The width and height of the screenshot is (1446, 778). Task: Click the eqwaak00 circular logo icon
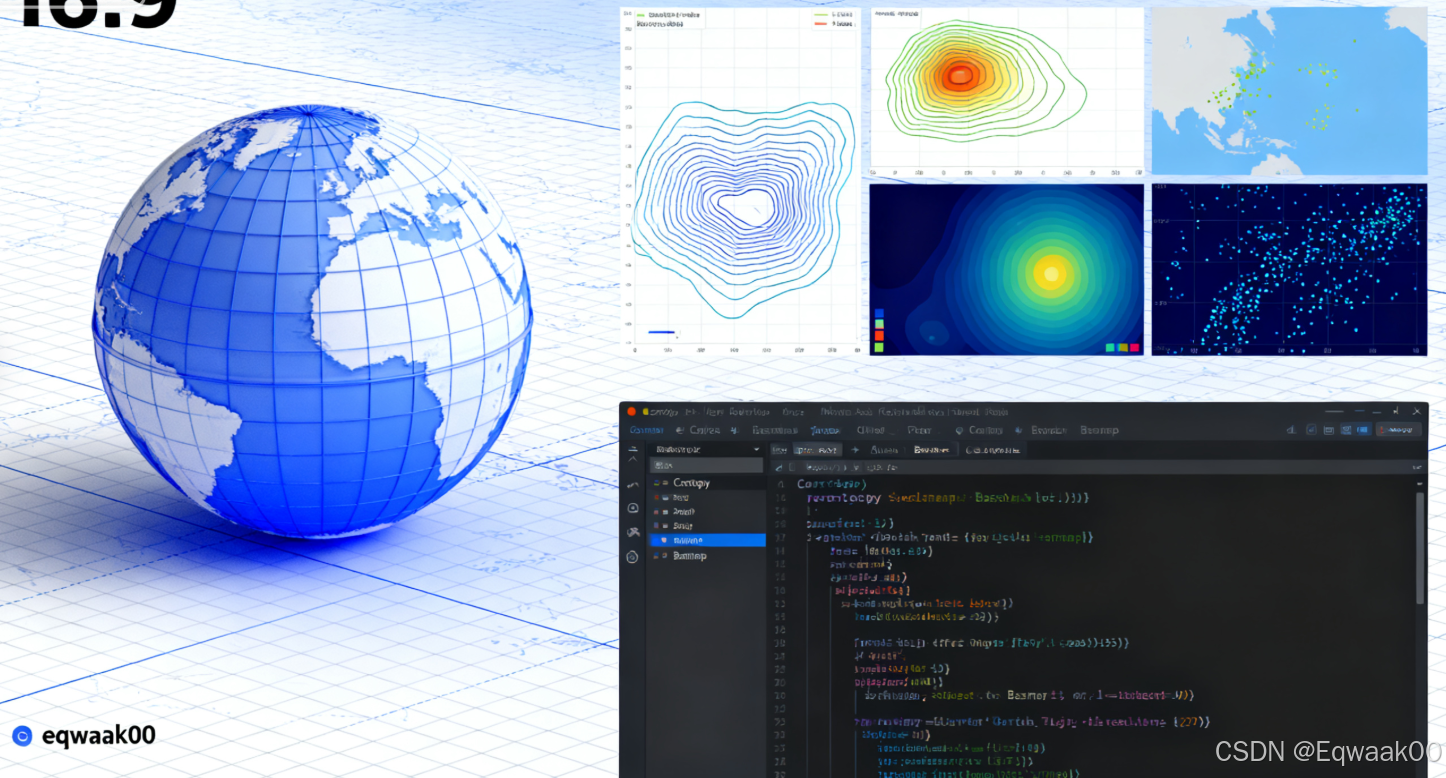pos(22,736)
